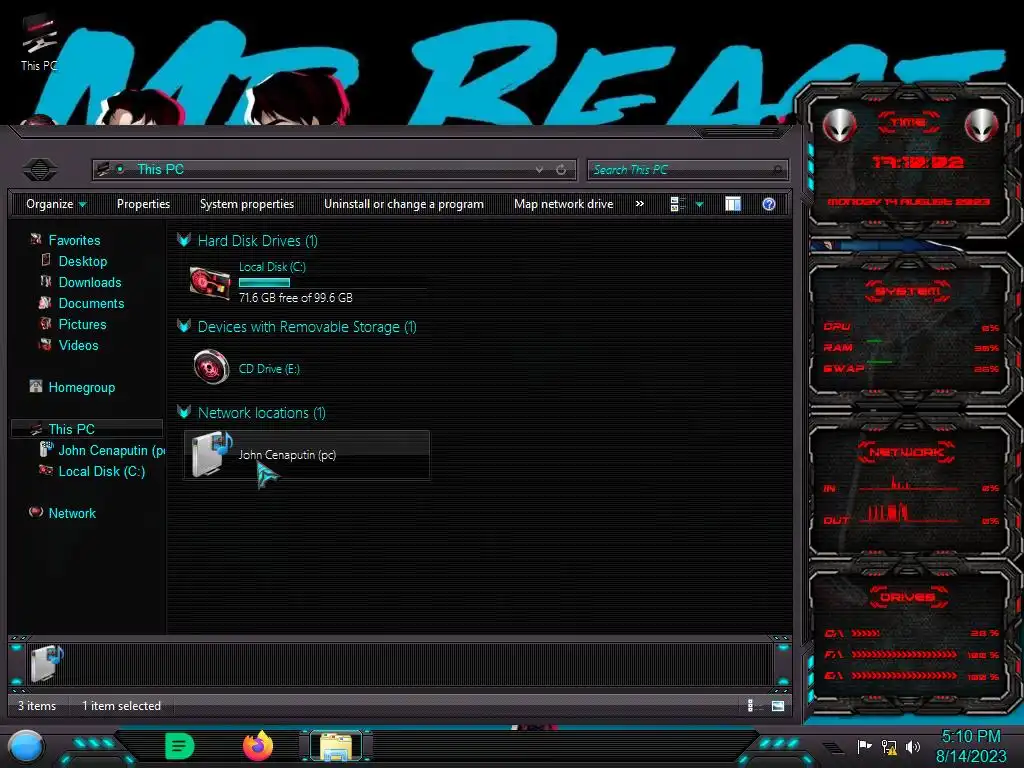Viewport: 1024px width, 768px height.
Task: Click the DRIVES widget header
Action: (x=908, y=597)
